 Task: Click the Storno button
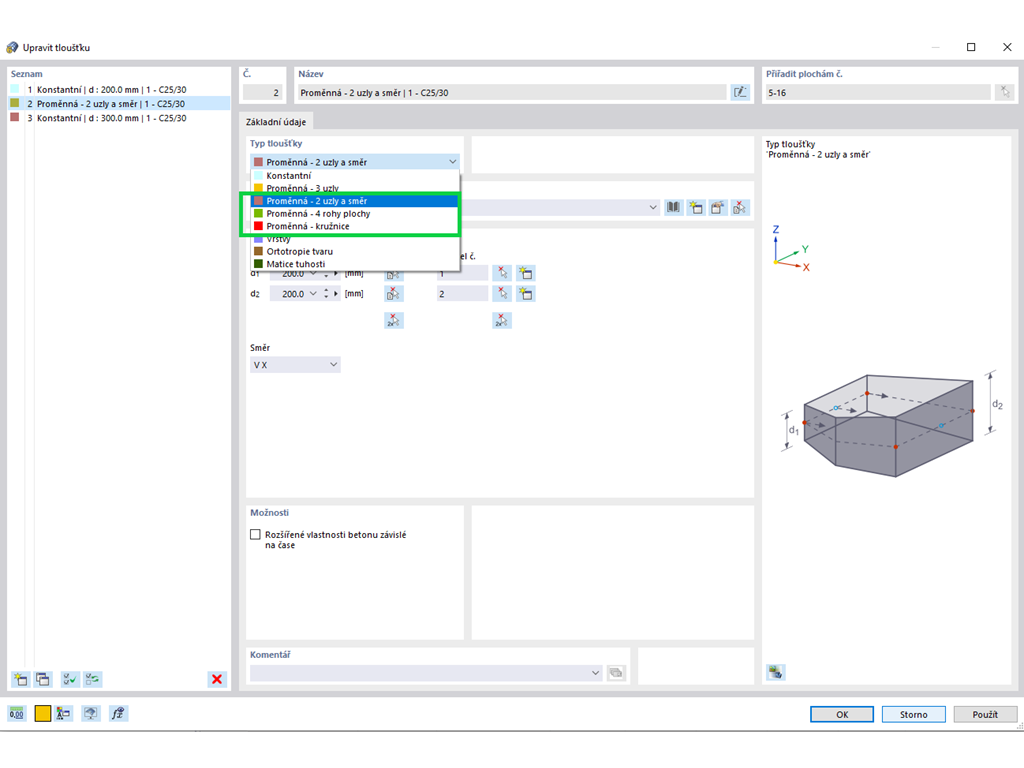[x=914, y=714]
